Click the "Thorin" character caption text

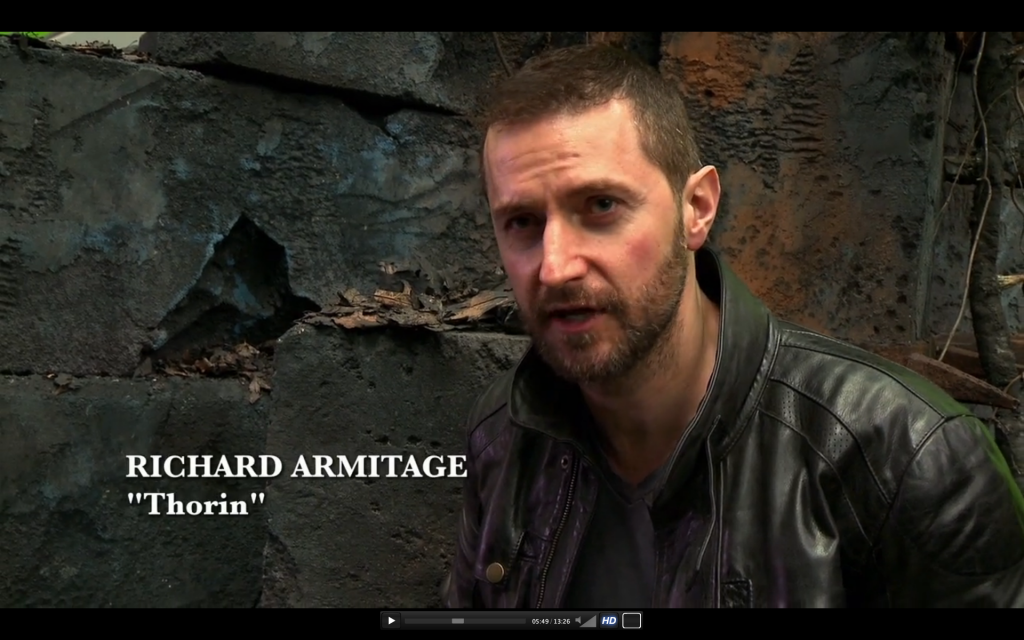[196, 503]
